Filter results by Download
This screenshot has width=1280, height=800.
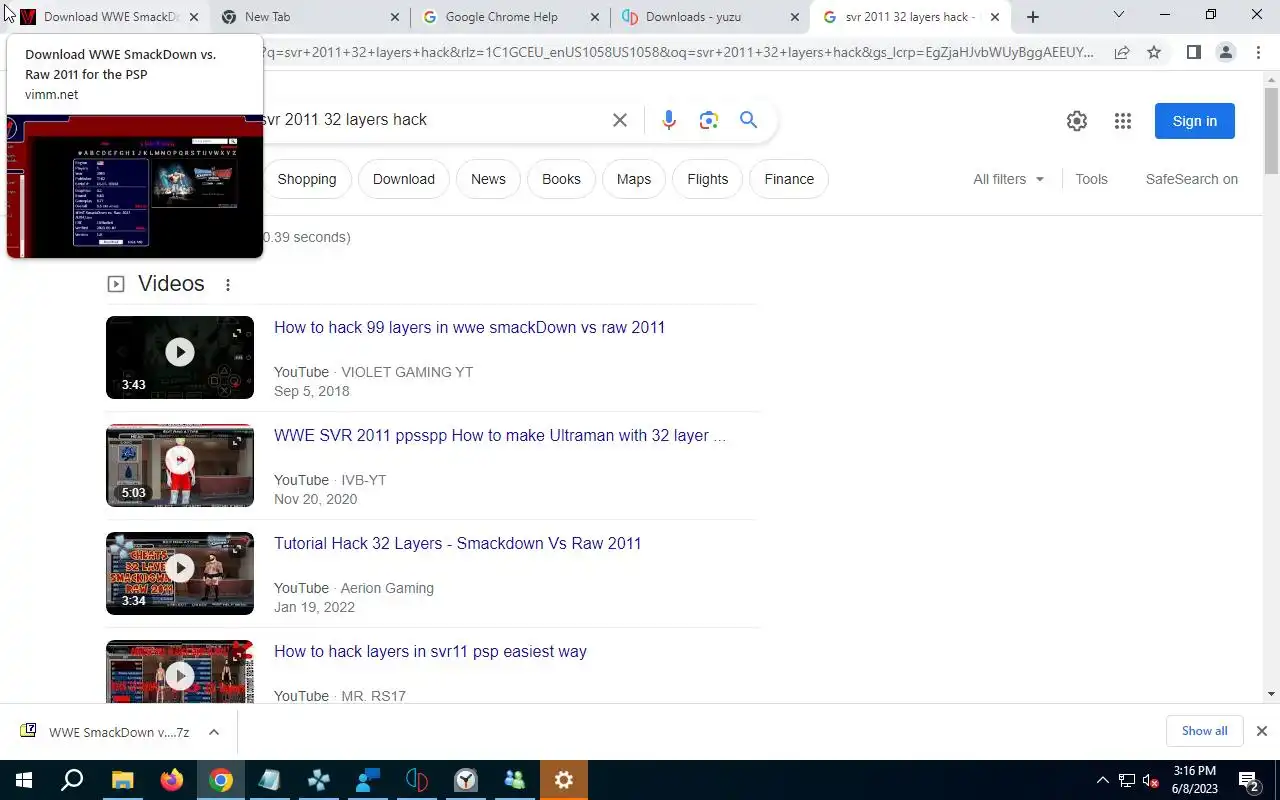[404, 179]
